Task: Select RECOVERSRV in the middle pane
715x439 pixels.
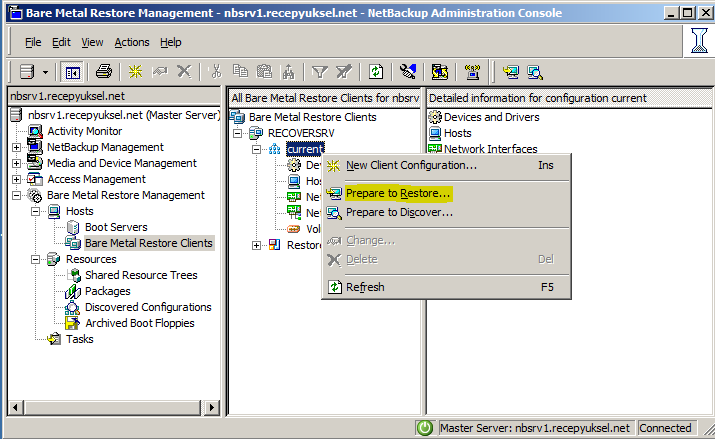Action: click(x=301, y=133)
